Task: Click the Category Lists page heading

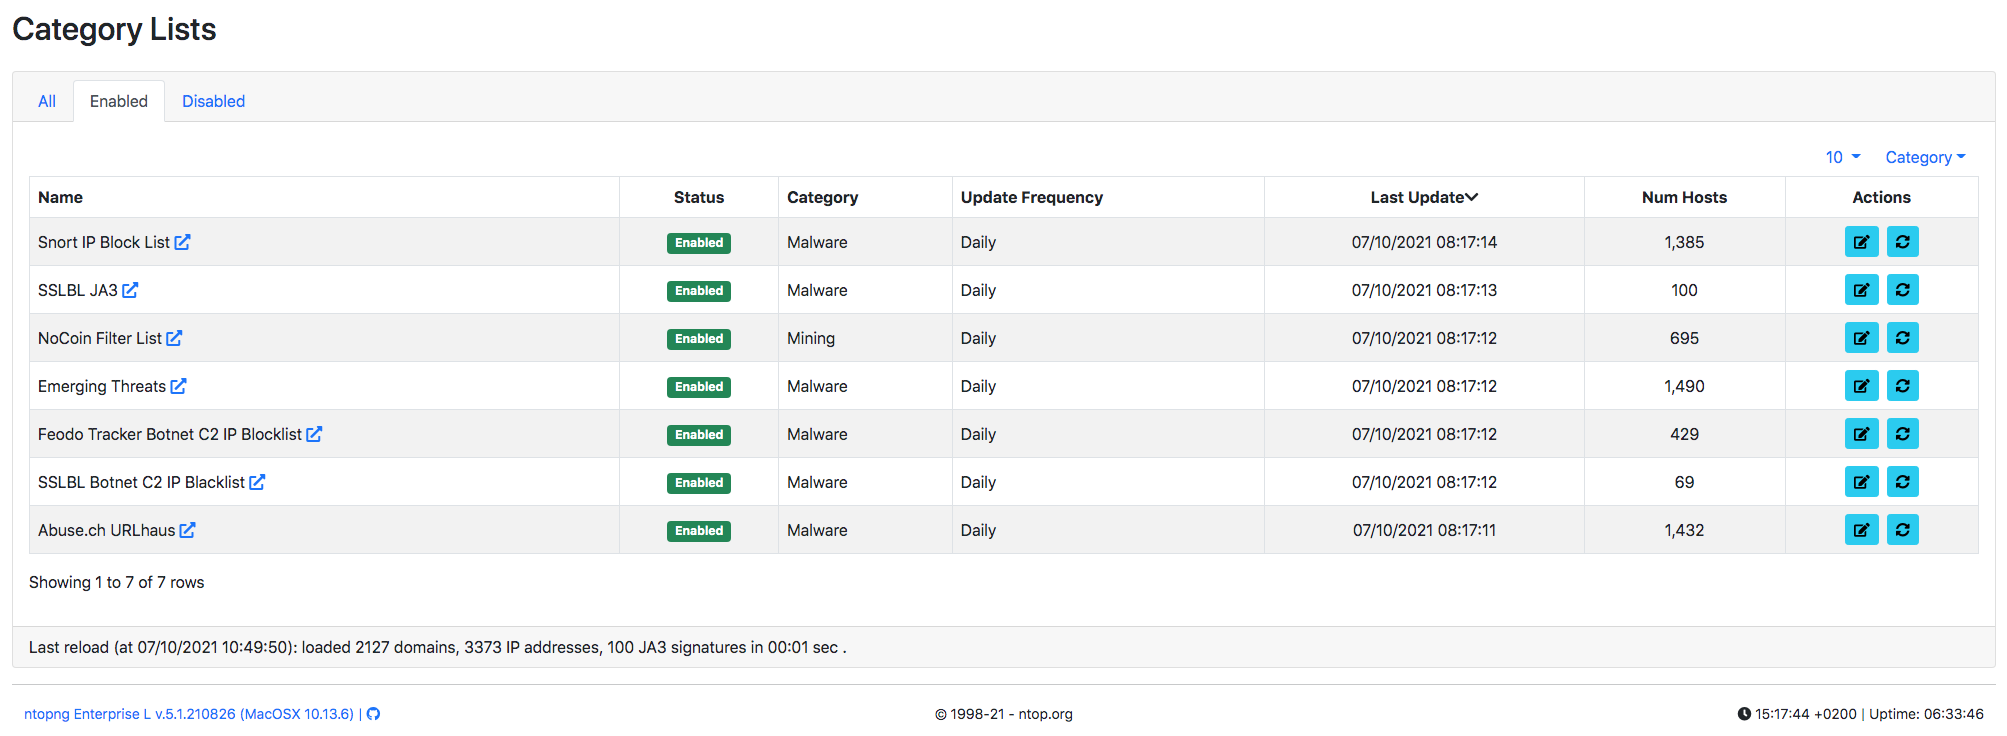Action: pos(114,29)
